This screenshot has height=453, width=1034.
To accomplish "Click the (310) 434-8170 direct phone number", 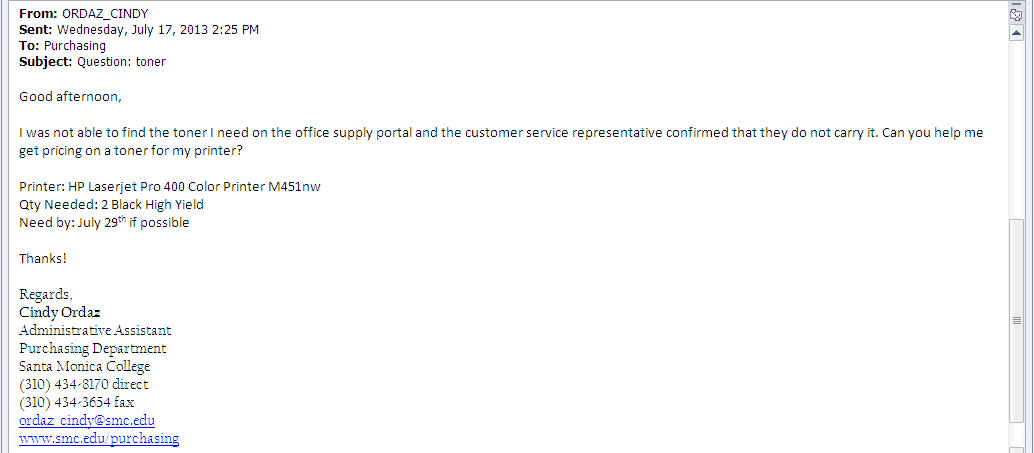I will [84, 384].
